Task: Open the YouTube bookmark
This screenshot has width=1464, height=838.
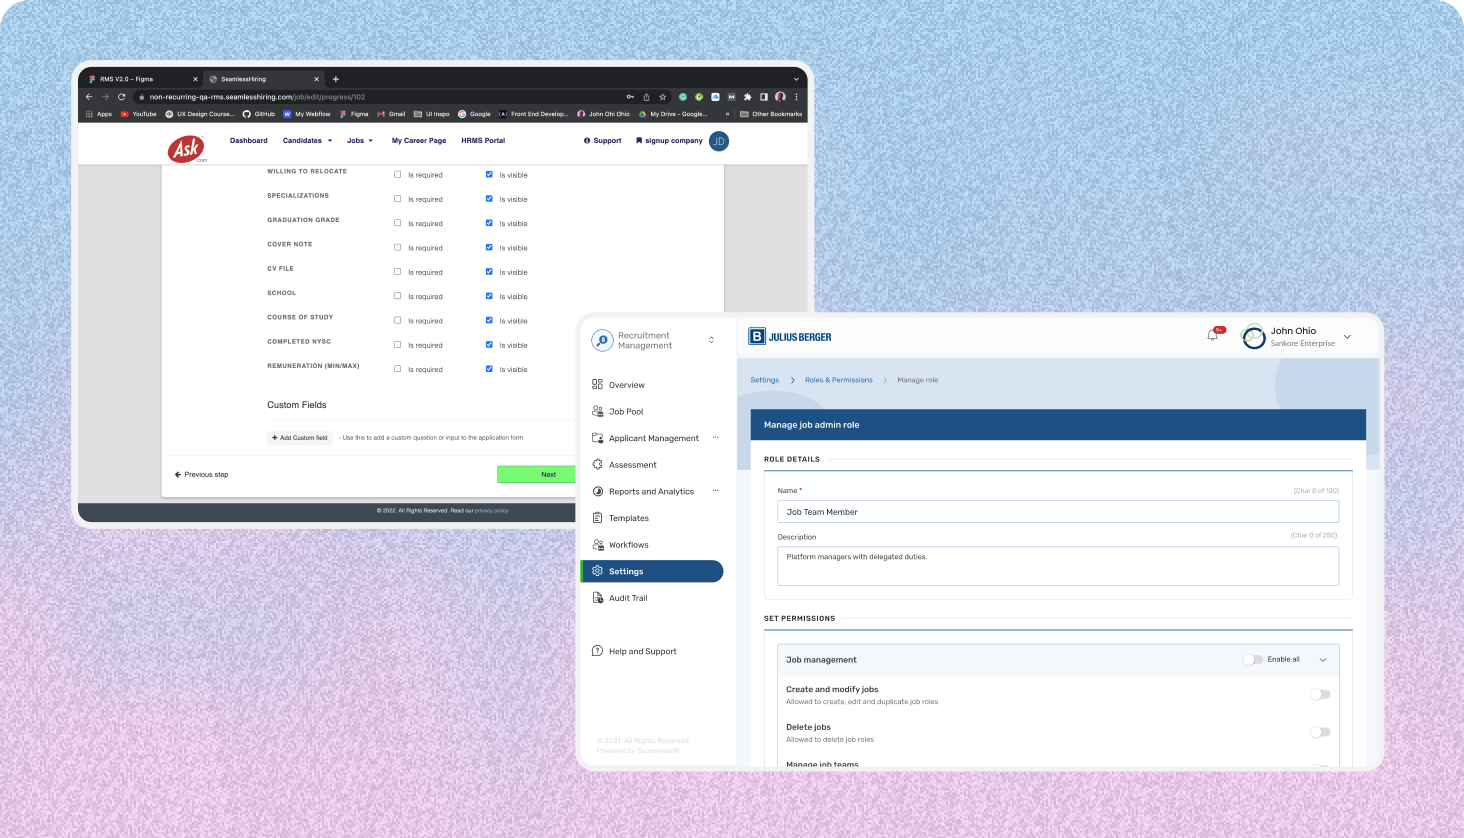Action: [139, 114]
